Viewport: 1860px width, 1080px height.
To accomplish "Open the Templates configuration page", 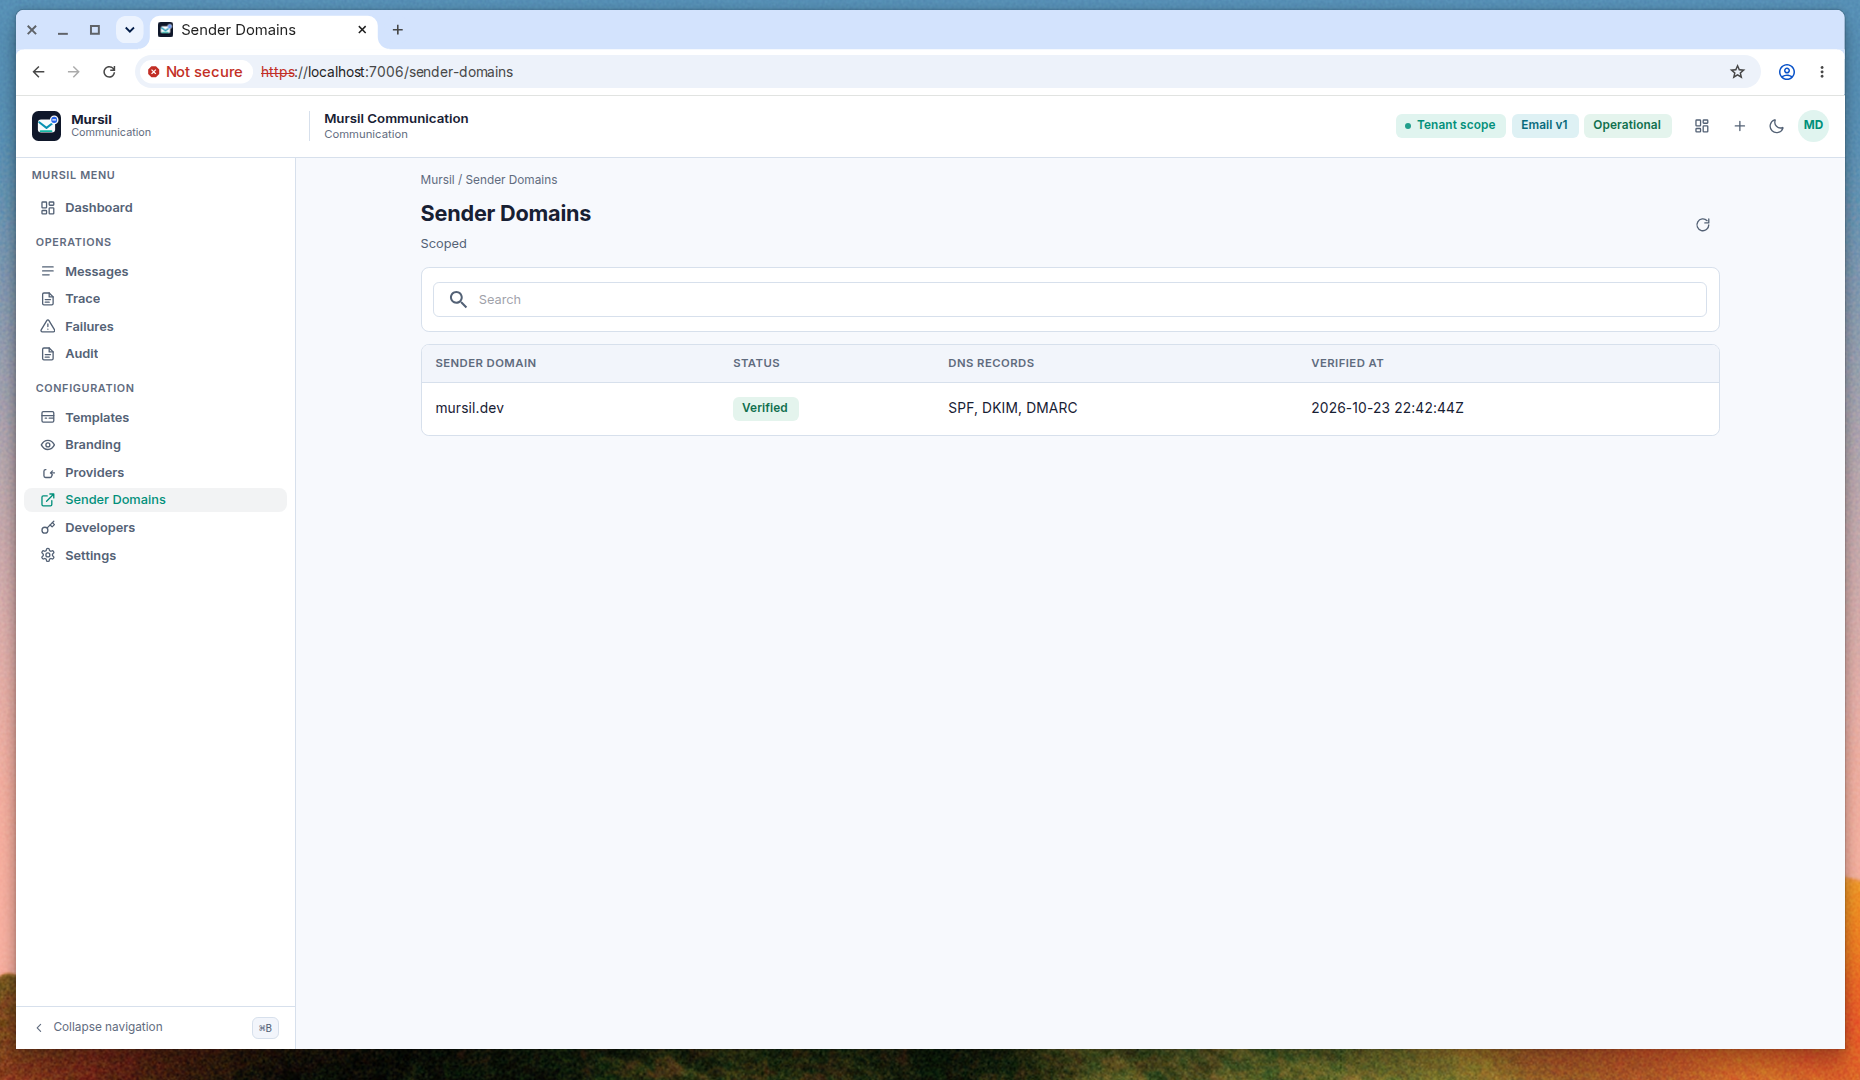I will pos(155,418).
